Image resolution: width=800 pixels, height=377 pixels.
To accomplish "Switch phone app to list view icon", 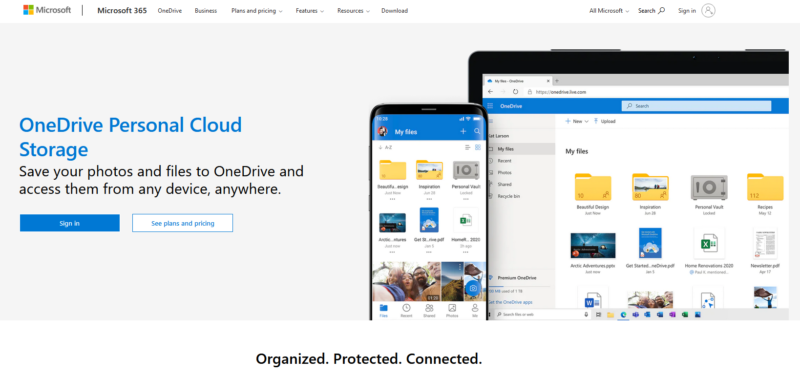I will [467, 147].
